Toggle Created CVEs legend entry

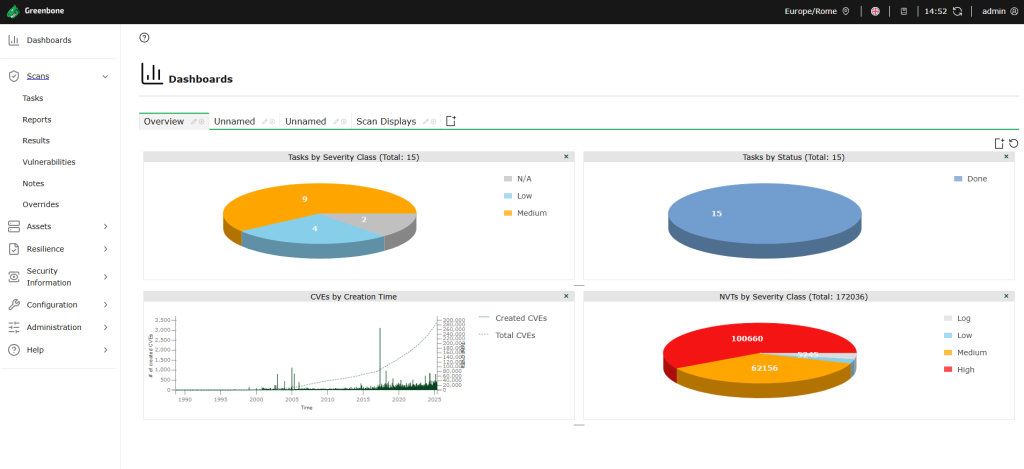point(520,318)
